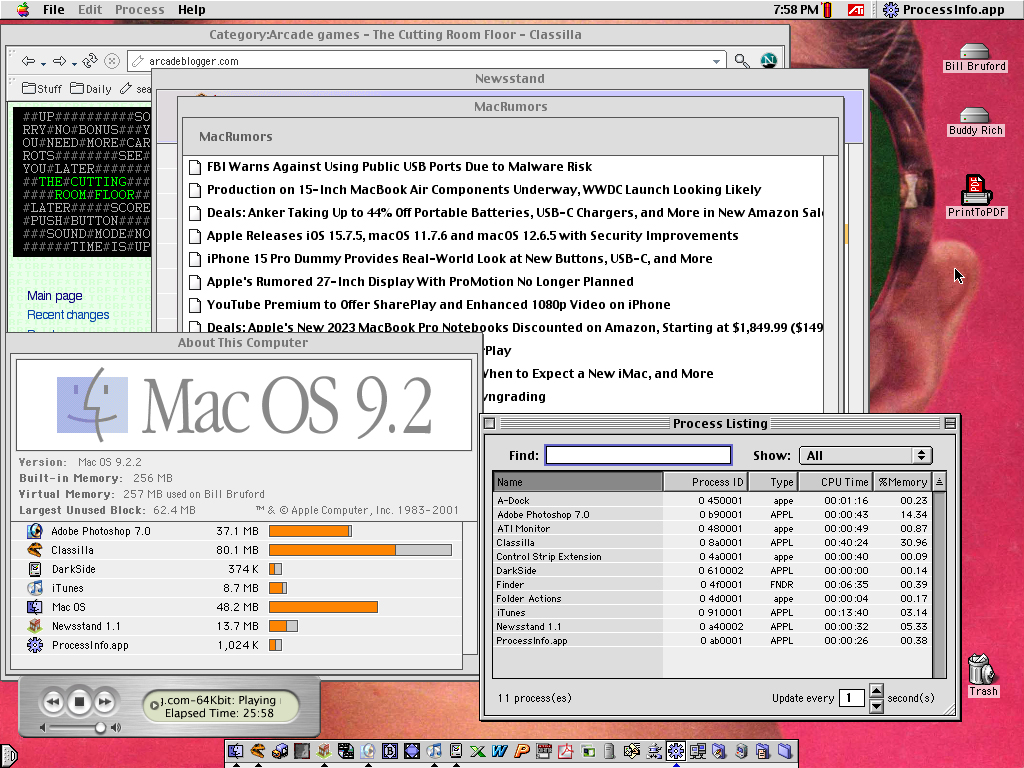Open the Show All popup menu

pyautogui.click(x=866, y=455)
